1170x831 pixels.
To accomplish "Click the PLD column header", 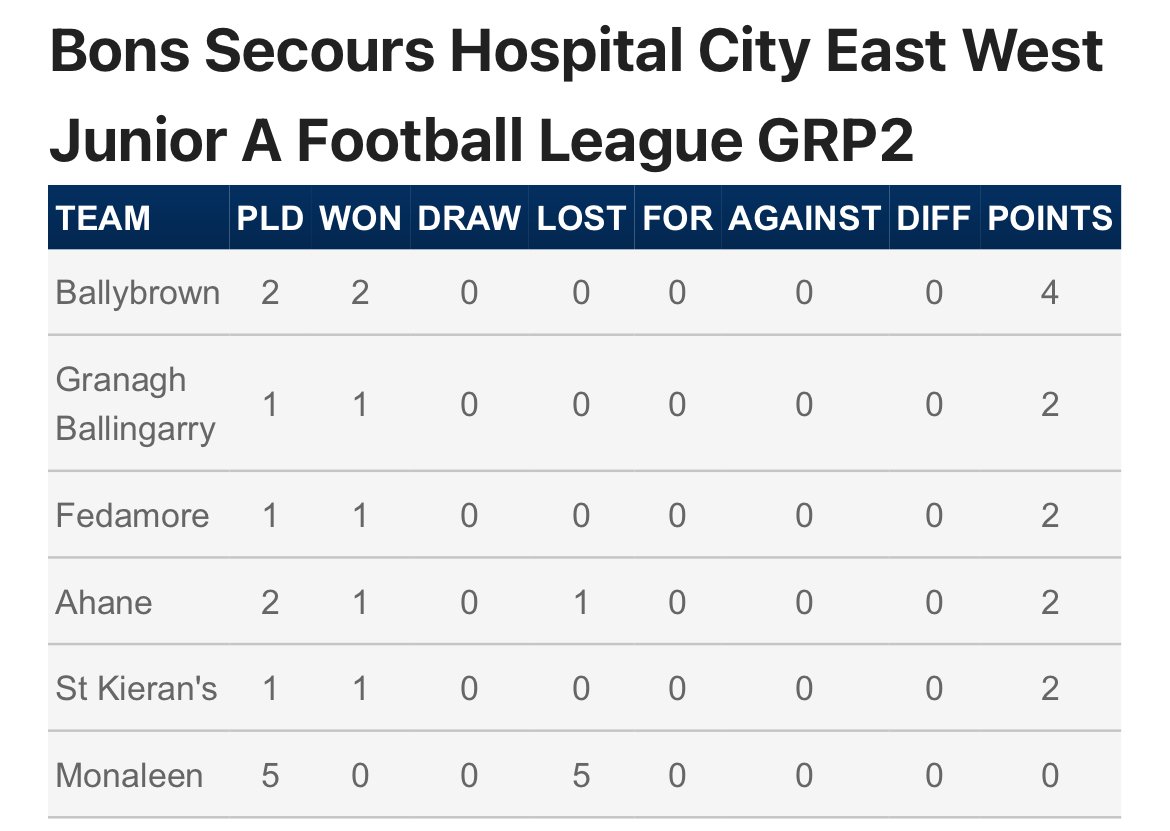I will click(x=269, y=219).
